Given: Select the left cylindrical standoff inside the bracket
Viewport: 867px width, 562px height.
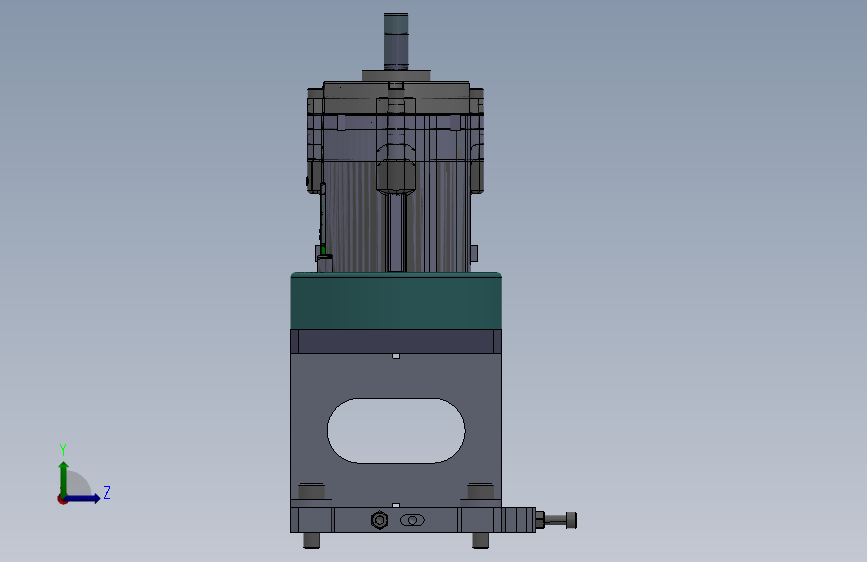Looking at the screenshot, I should (x=311, y=491).
